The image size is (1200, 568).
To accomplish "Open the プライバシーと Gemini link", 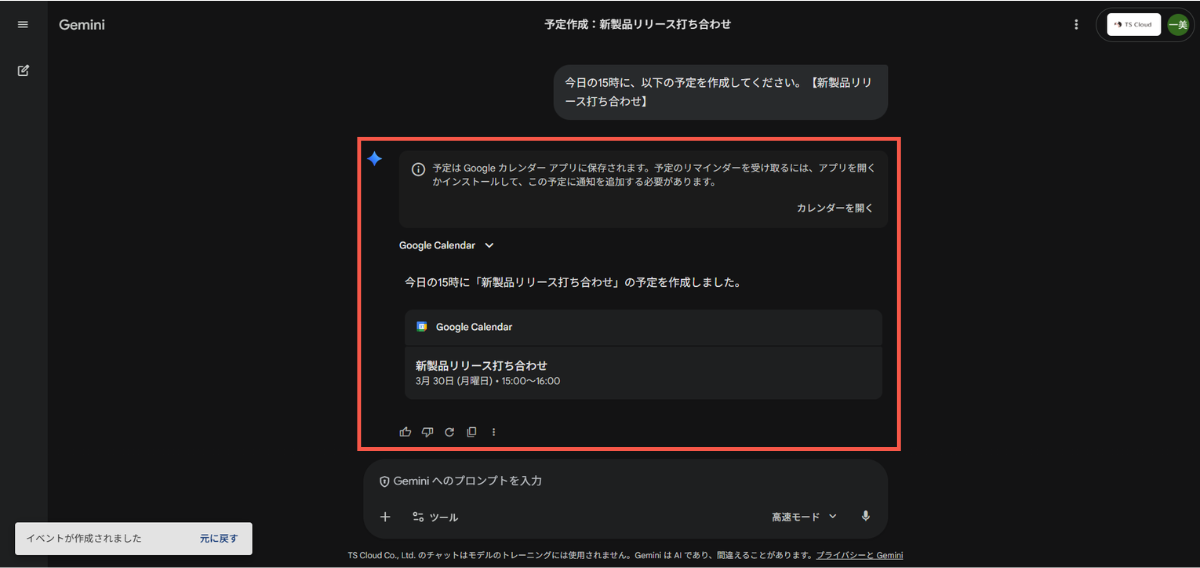I will click(859, 555).
